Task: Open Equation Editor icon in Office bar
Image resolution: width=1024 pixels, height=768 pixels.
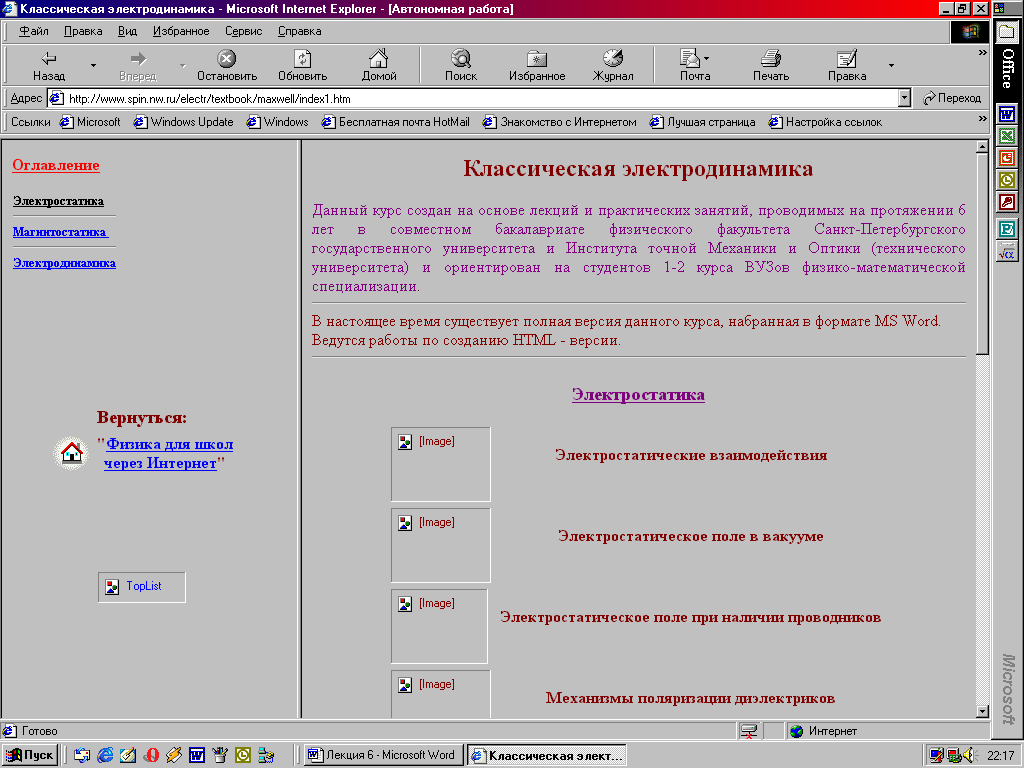Action: click(x=1006, y=251)
